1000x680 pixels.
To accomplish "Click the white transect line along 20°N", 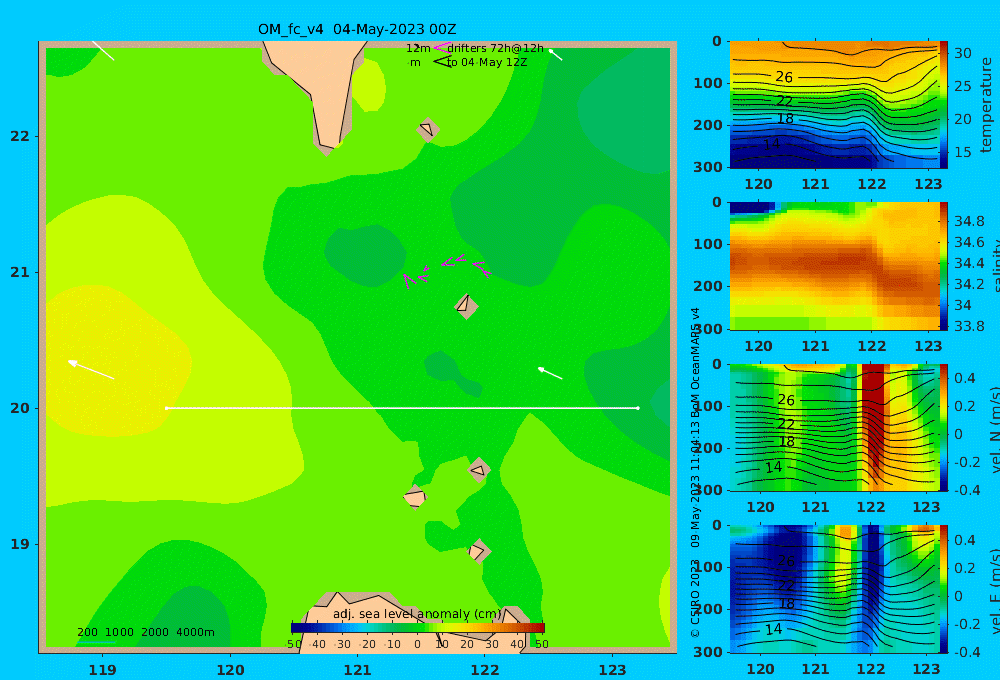I will tap(402, 408).
